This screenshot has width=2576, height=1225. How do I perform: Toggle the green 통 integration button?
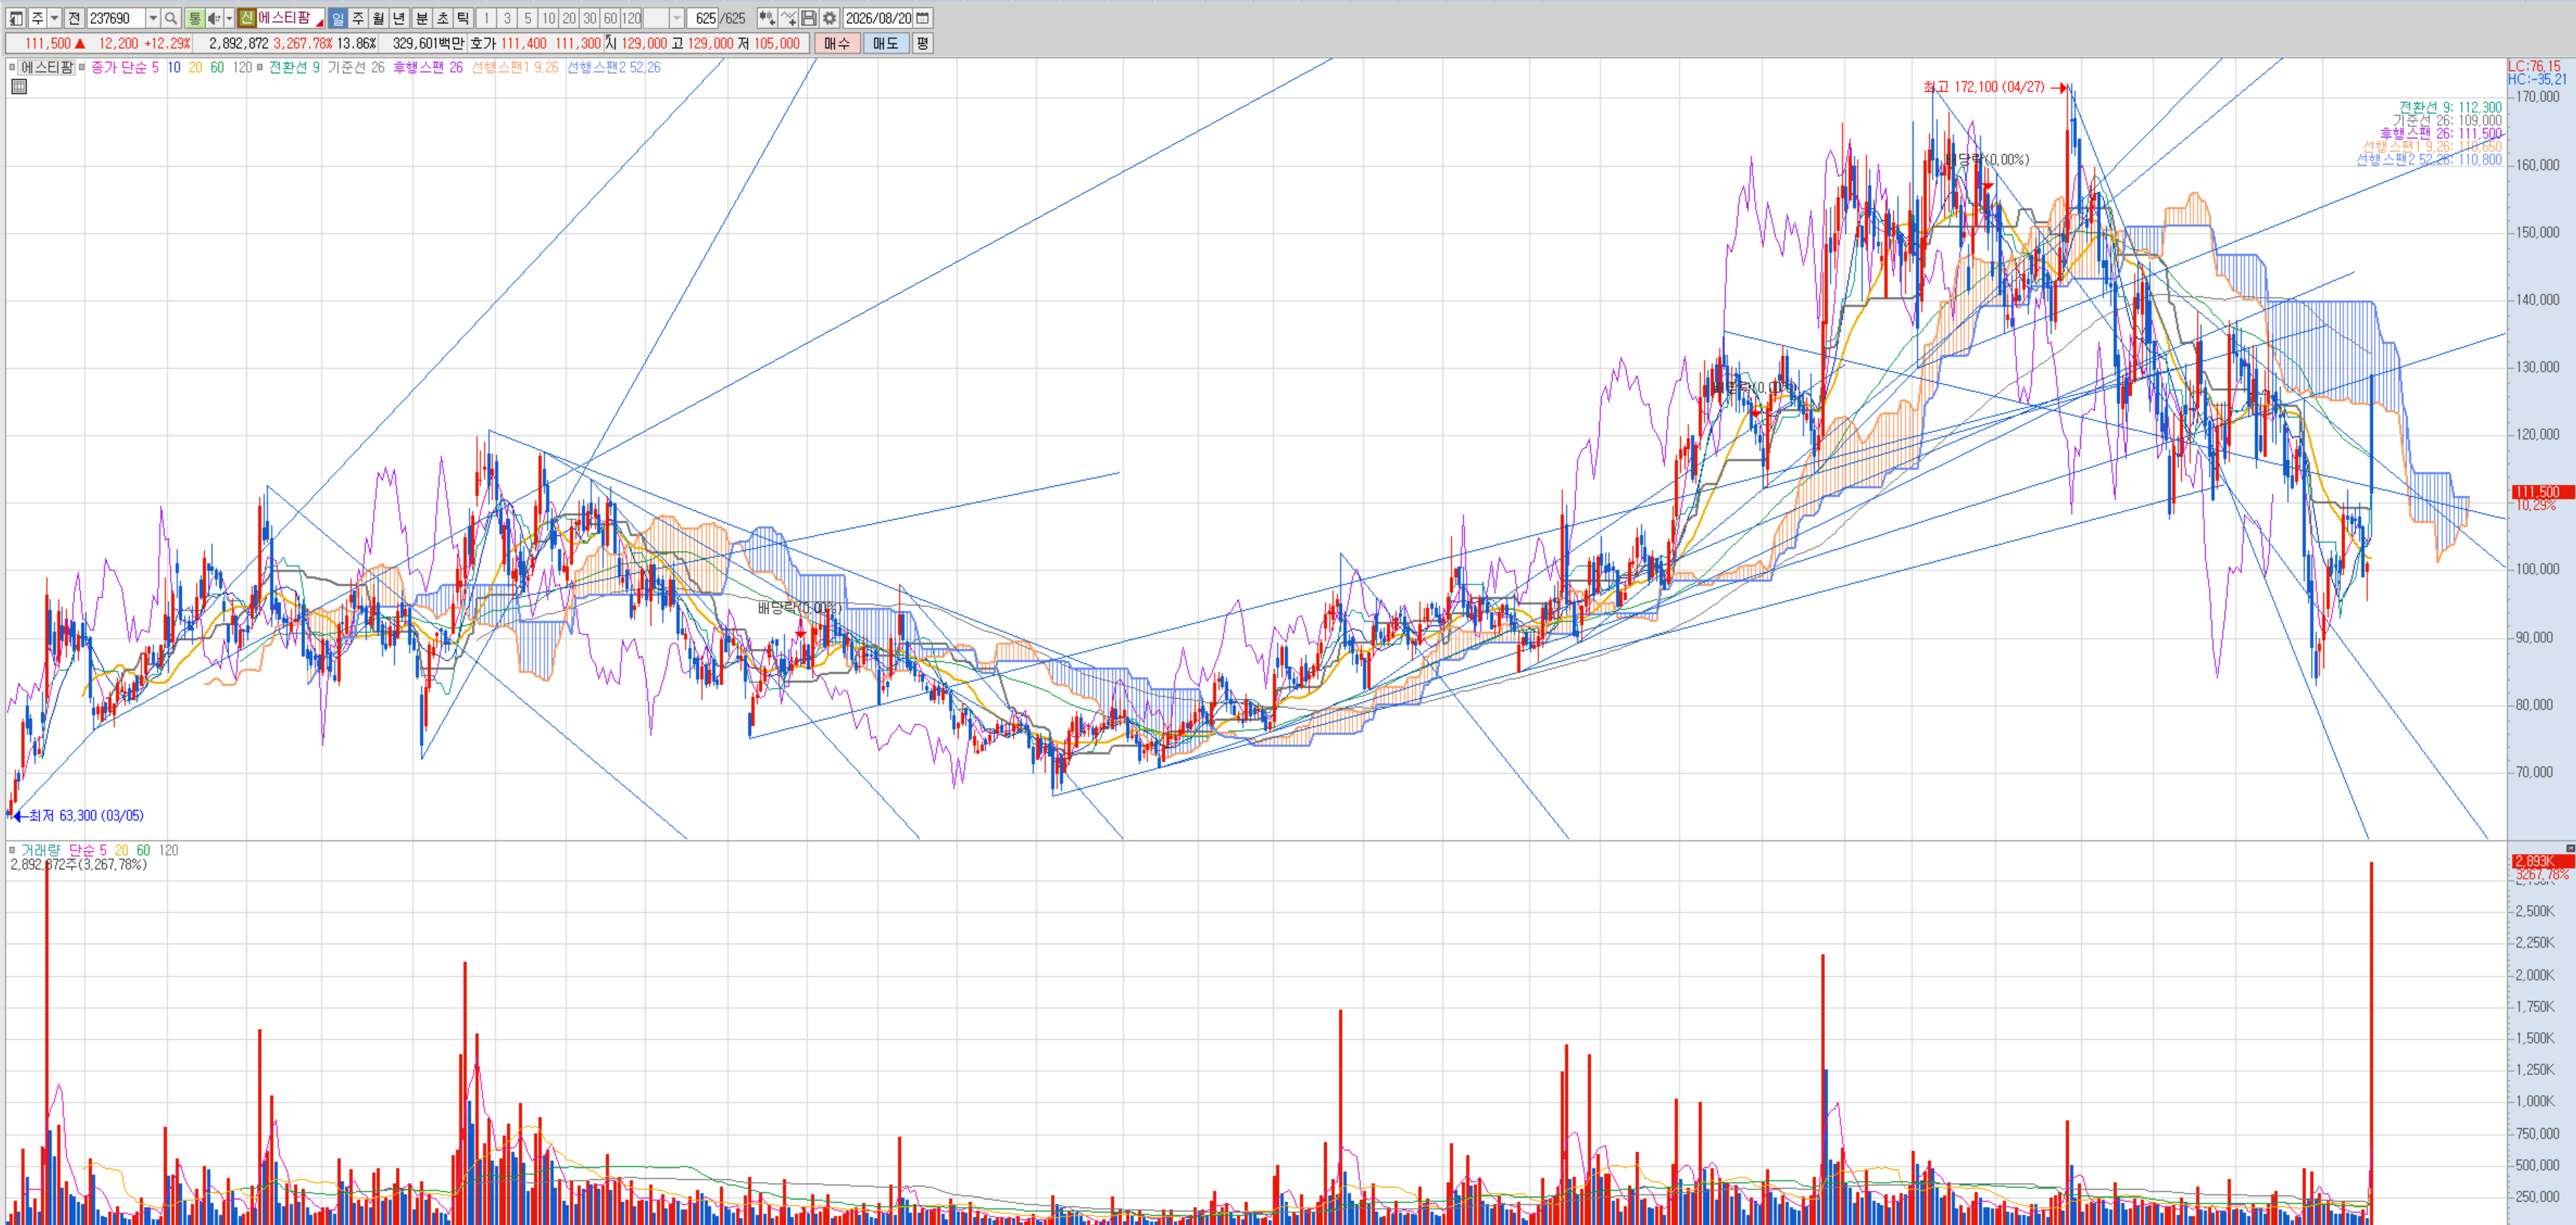tap(195, 18)
